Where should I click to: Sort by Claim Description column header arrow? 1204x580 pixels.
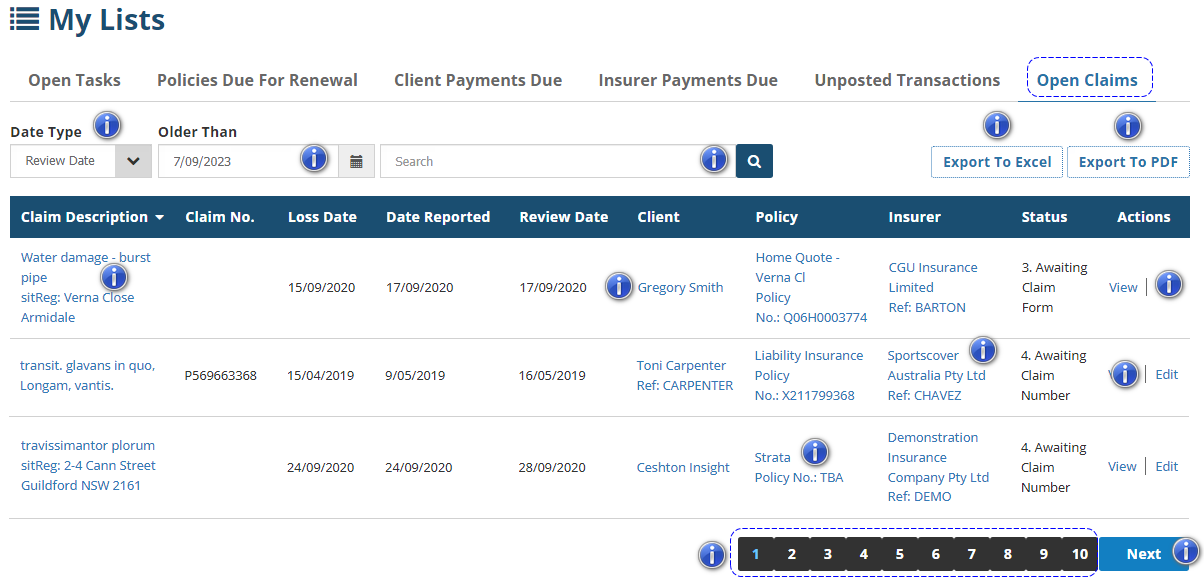(159, 218)
